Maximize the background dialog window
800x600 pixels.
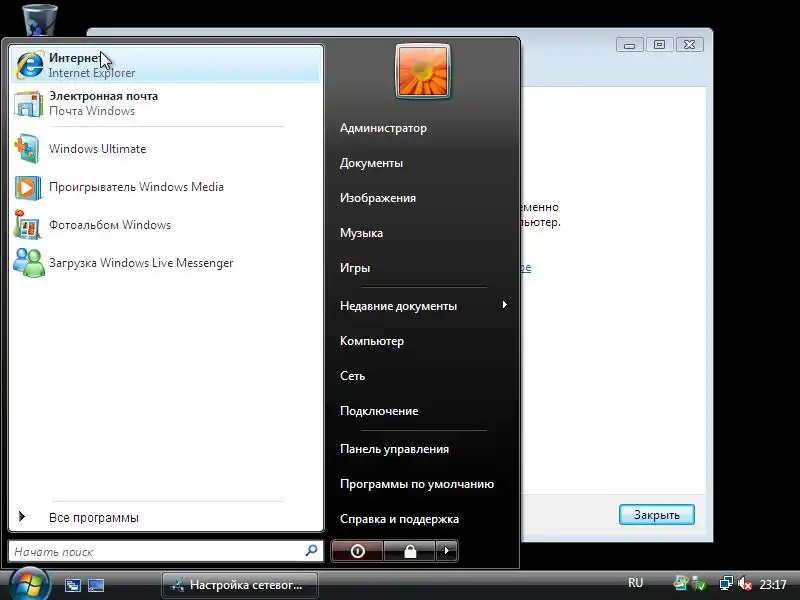[659, 45]
